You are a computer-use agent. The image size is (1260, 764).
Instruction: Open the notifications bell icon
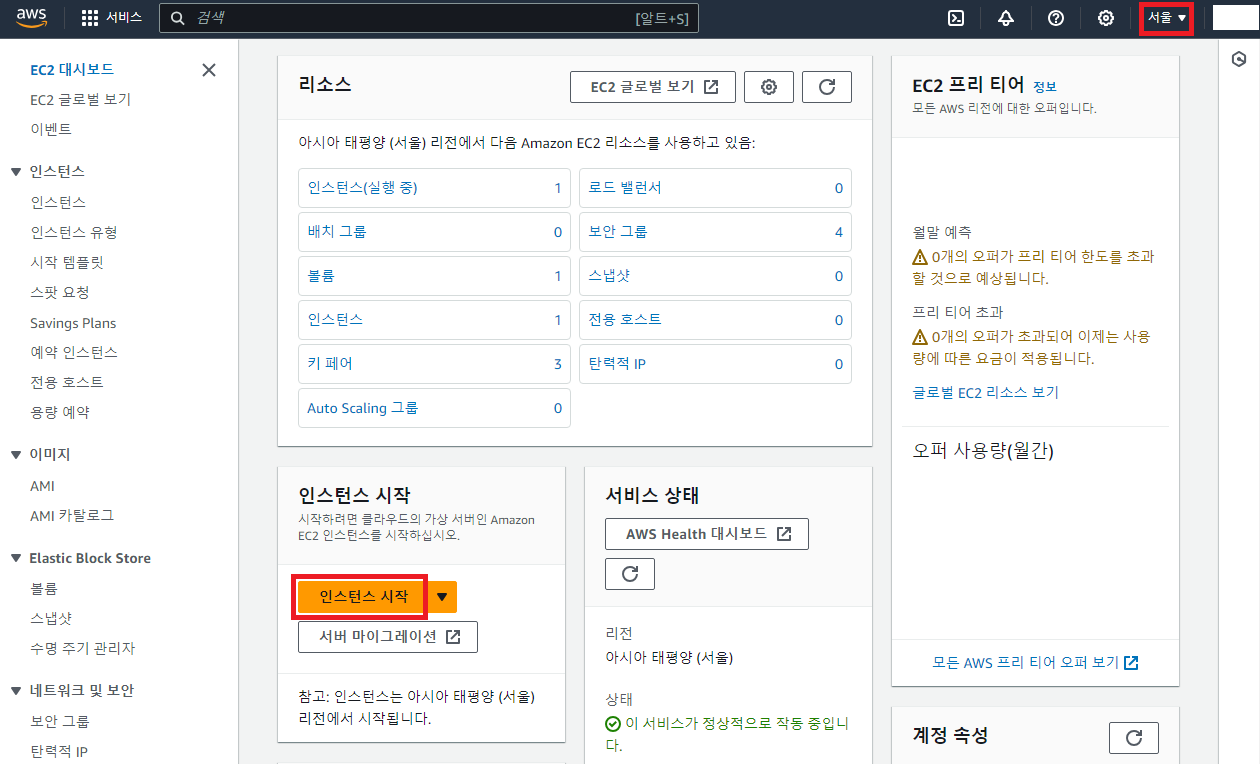coord(1006,18)
